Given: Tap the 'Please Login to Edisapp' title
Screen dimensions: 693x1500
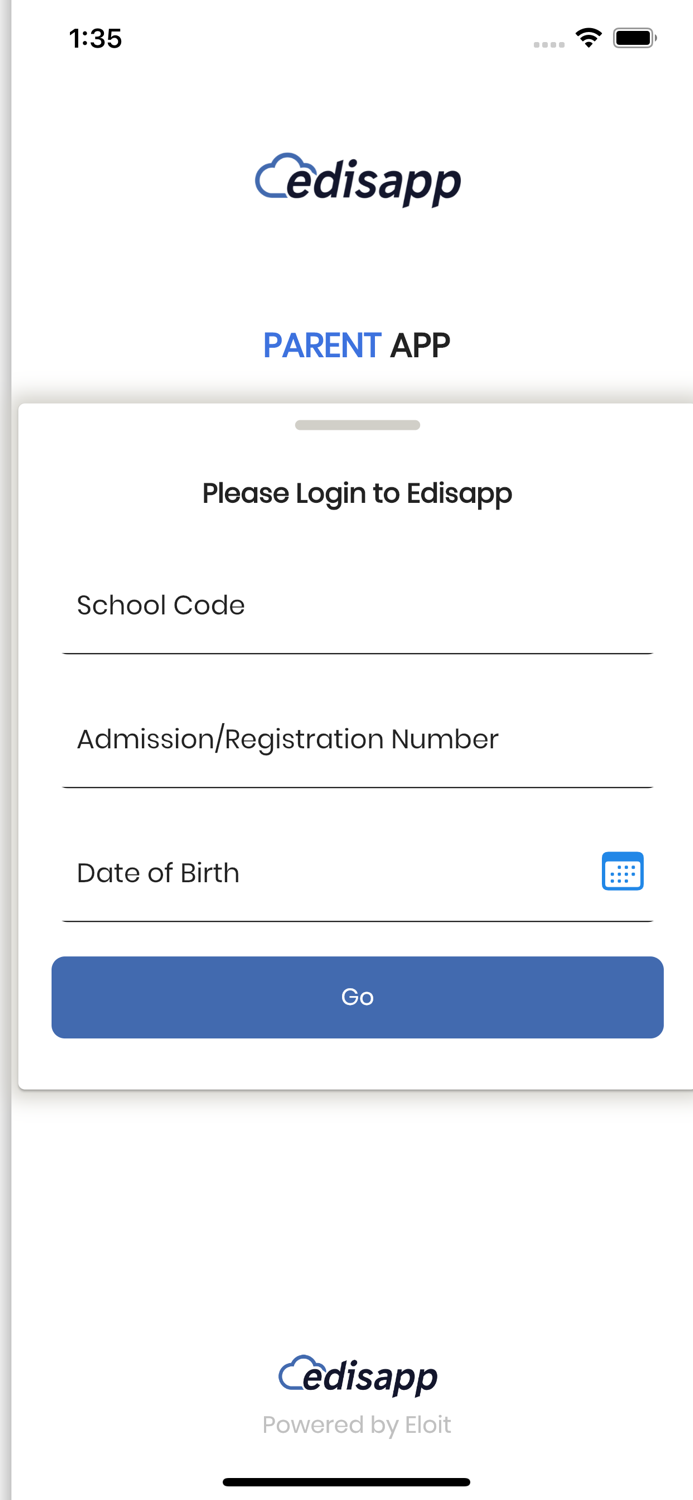Looking at the screenshot, I should pyautogui.click(x=357, y=492).
